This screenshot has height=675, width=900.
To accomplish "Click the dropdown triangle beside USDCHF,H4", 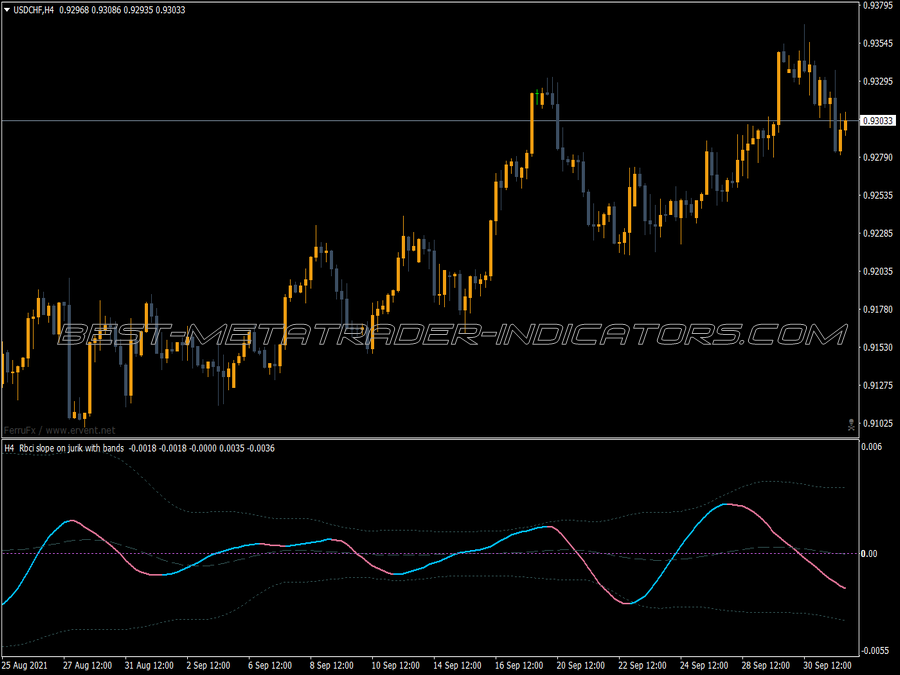I will (7, 10).
